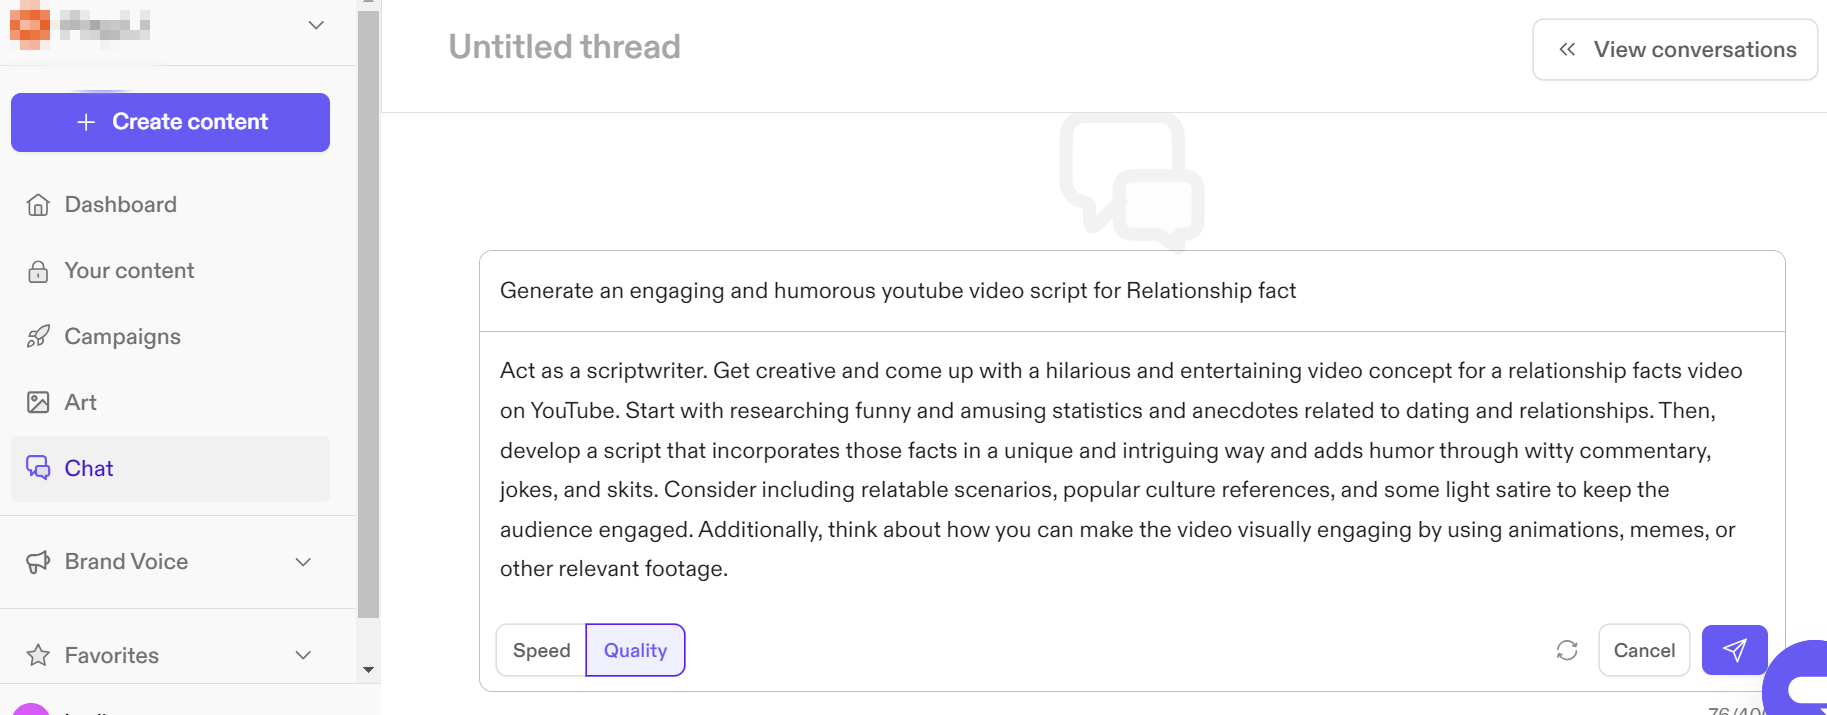
Task: Click the Your content lock icon
Action: point(38,271)
